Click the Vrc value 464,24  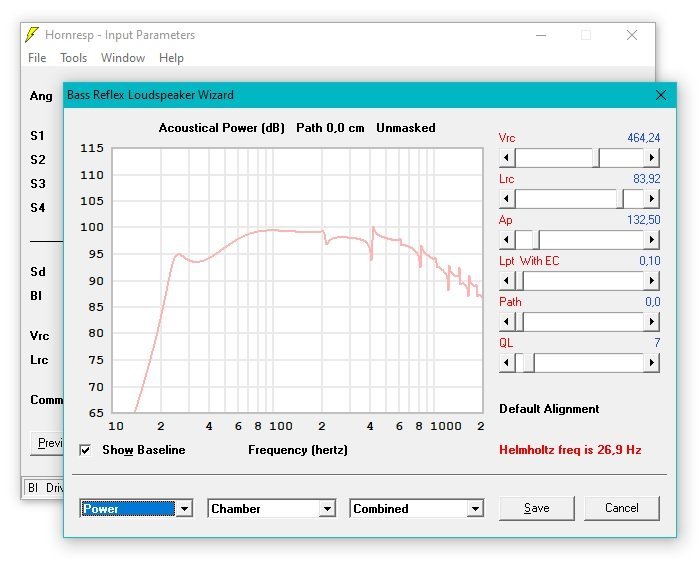coord(643,138)
